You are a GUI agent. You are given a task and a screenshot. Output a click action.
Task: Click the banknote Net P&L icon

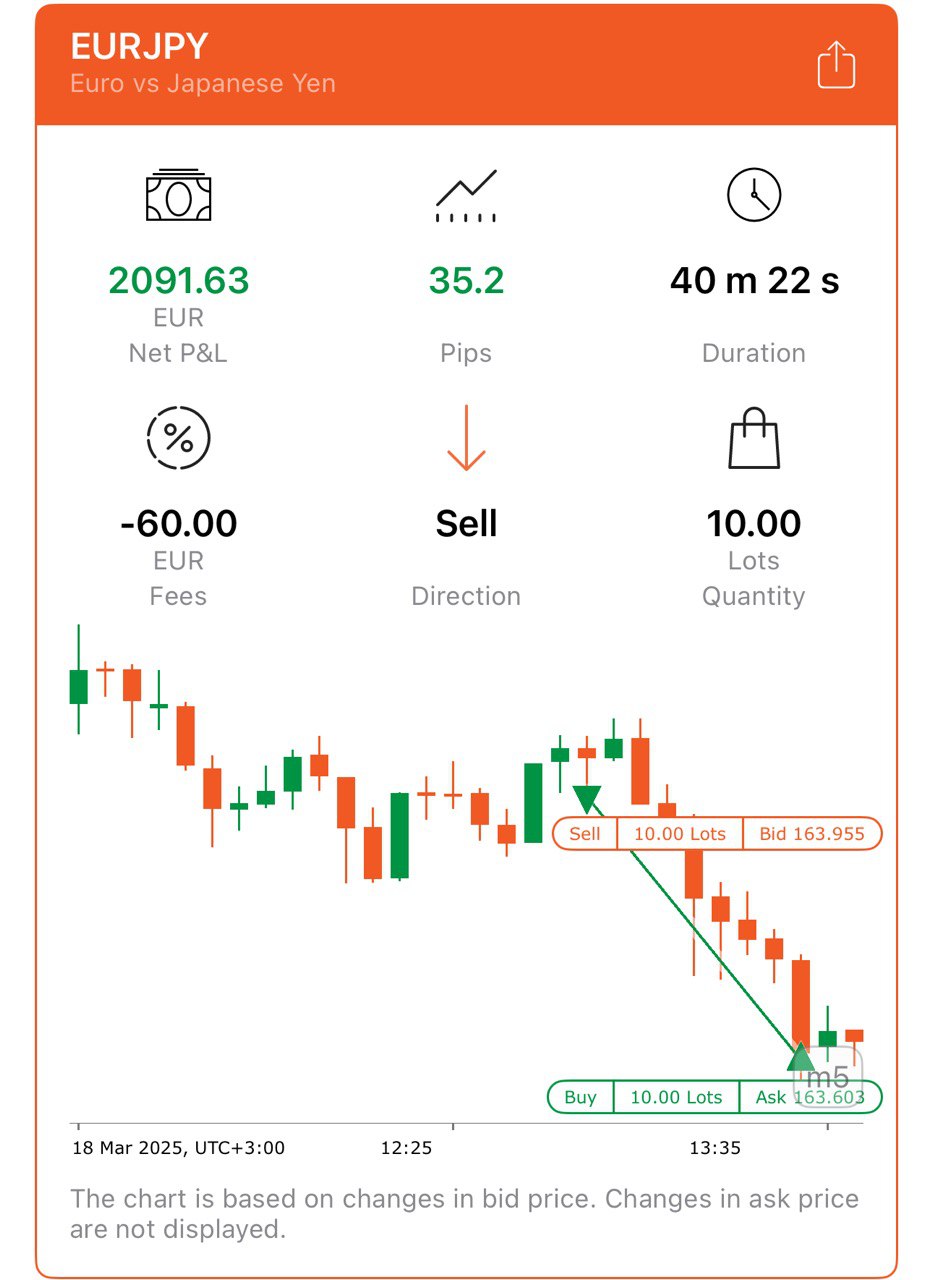(x=178, y=195)
